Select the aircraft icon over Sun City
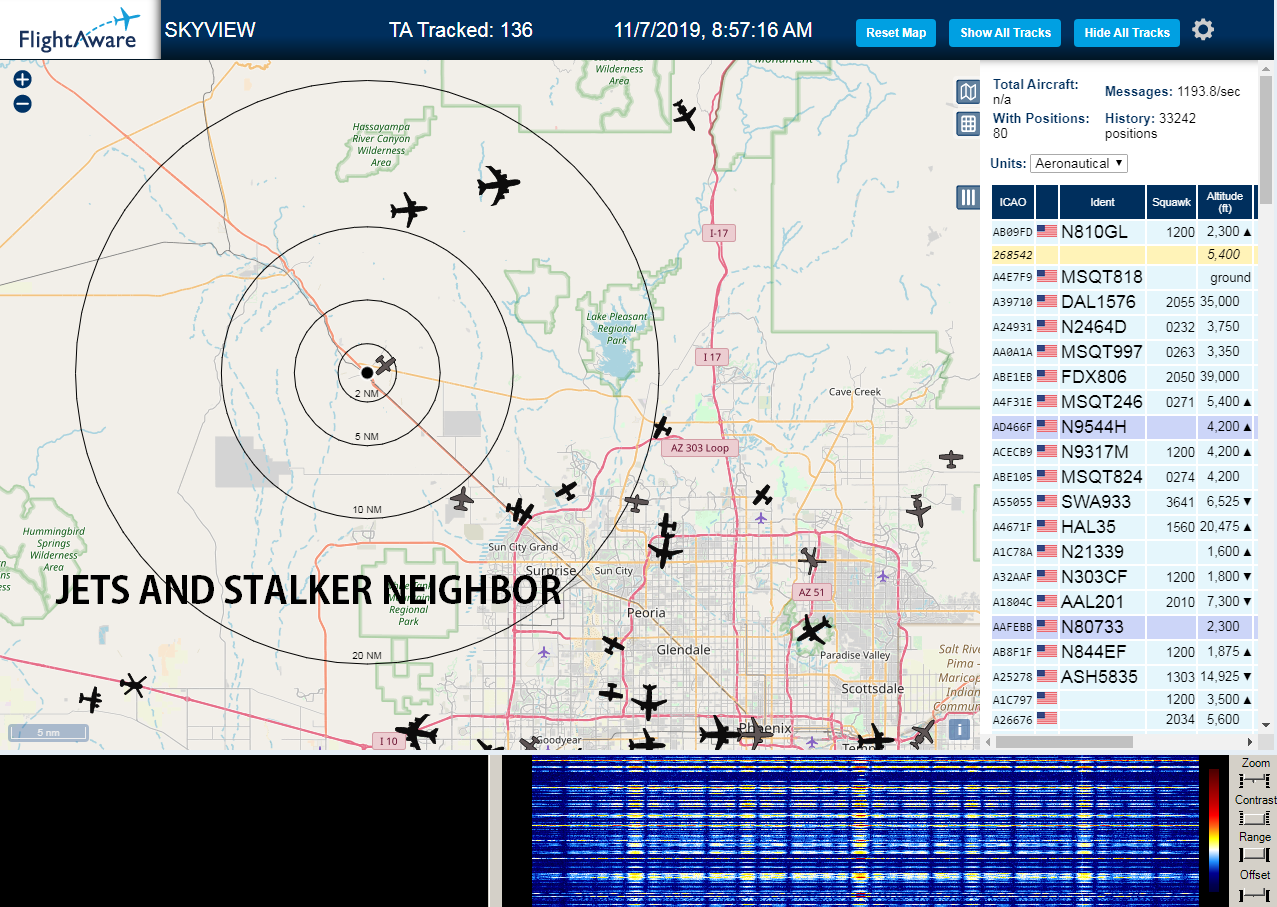The width and height of the screenshot is (1277, 907). [x=665, y=551]
